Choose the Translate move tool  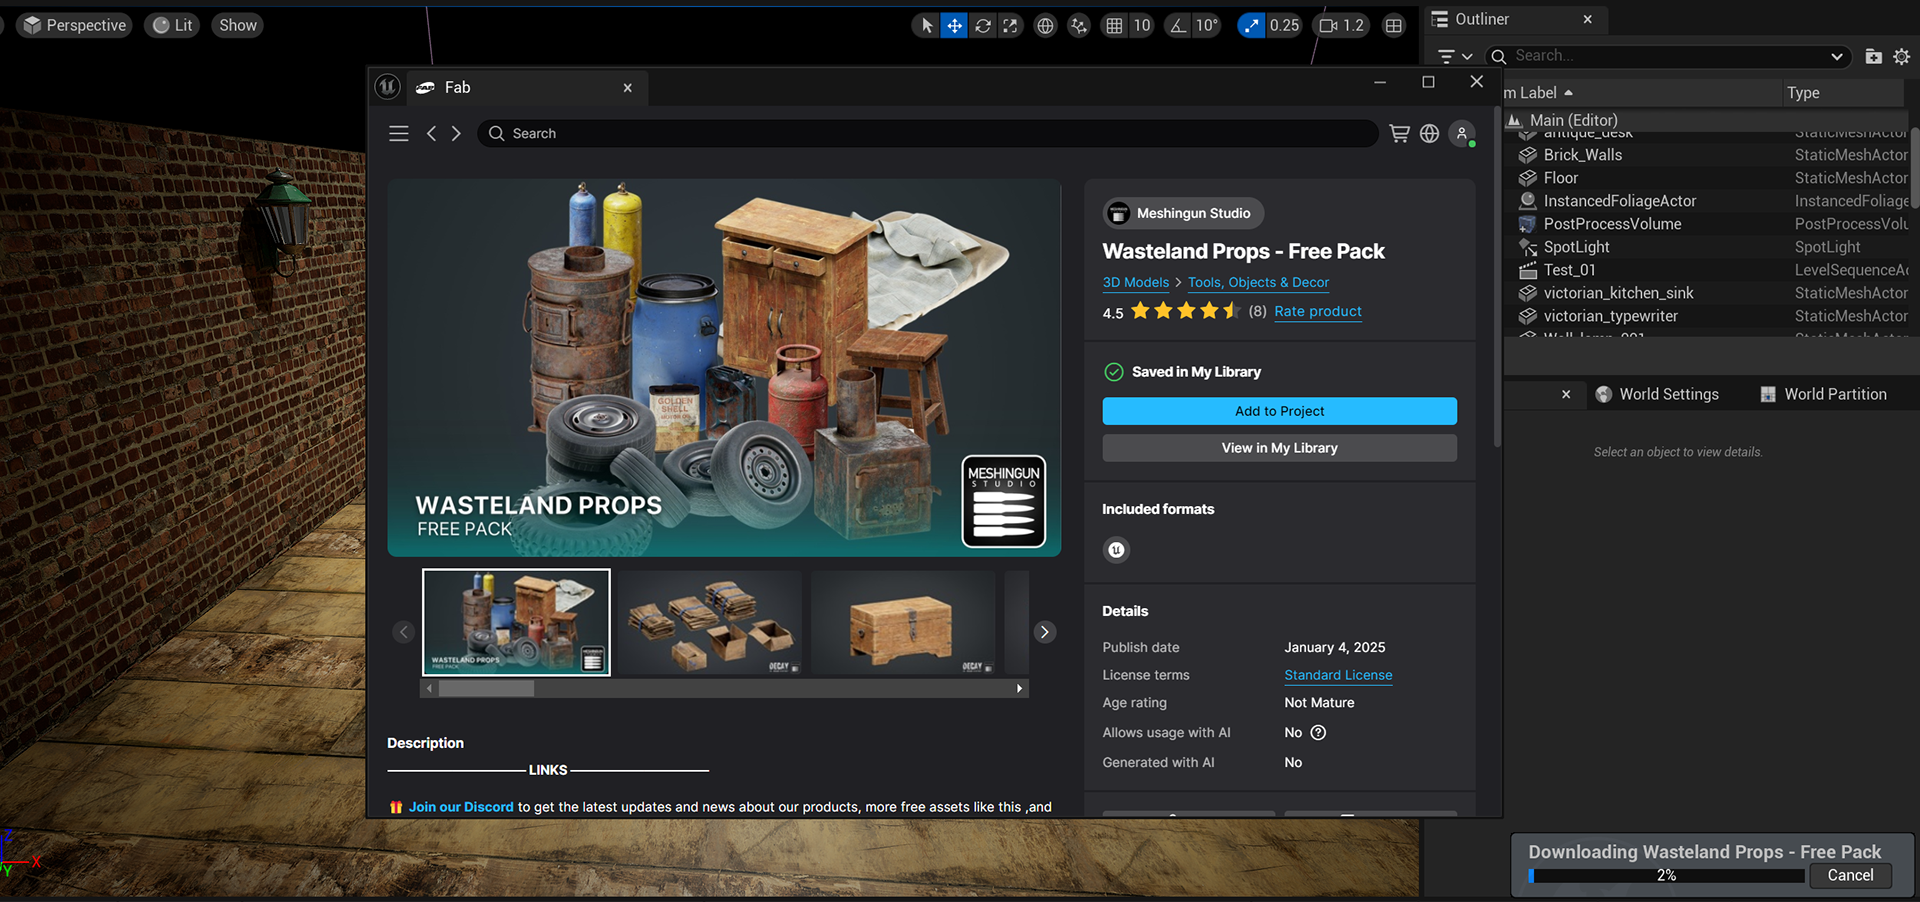pos(955,25)
